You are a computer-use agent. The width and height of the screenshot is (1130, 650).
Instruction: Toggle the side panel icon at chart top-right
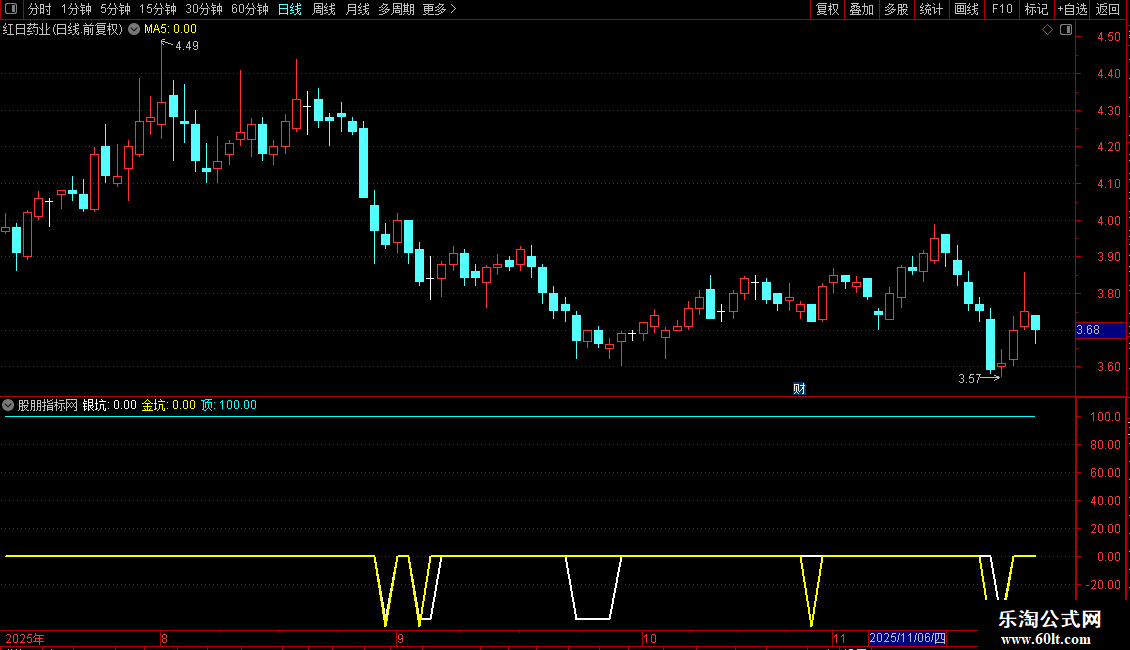tap(1066, 30)
